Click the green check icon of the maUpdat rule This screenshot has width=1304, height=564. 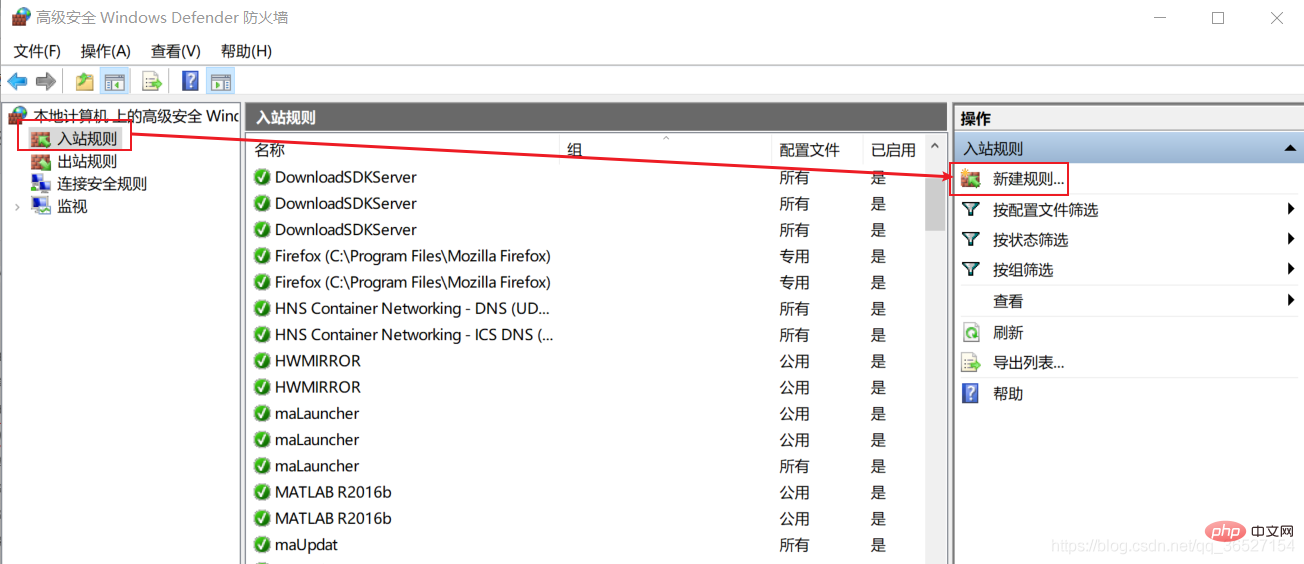pyautogui.click(x=262, y=544)
